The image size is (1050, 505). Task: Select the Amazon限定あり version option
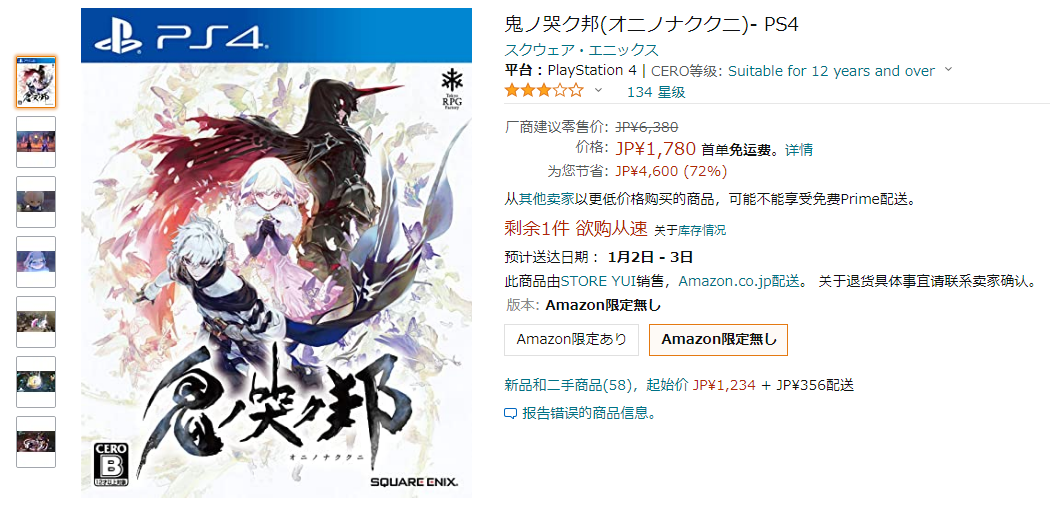tap(571, 340)
